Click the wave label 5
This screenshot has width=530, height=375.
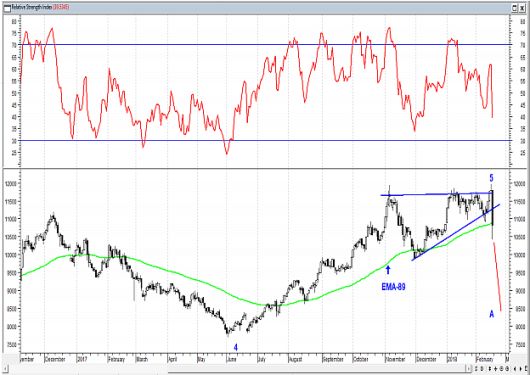click(491, 178)
